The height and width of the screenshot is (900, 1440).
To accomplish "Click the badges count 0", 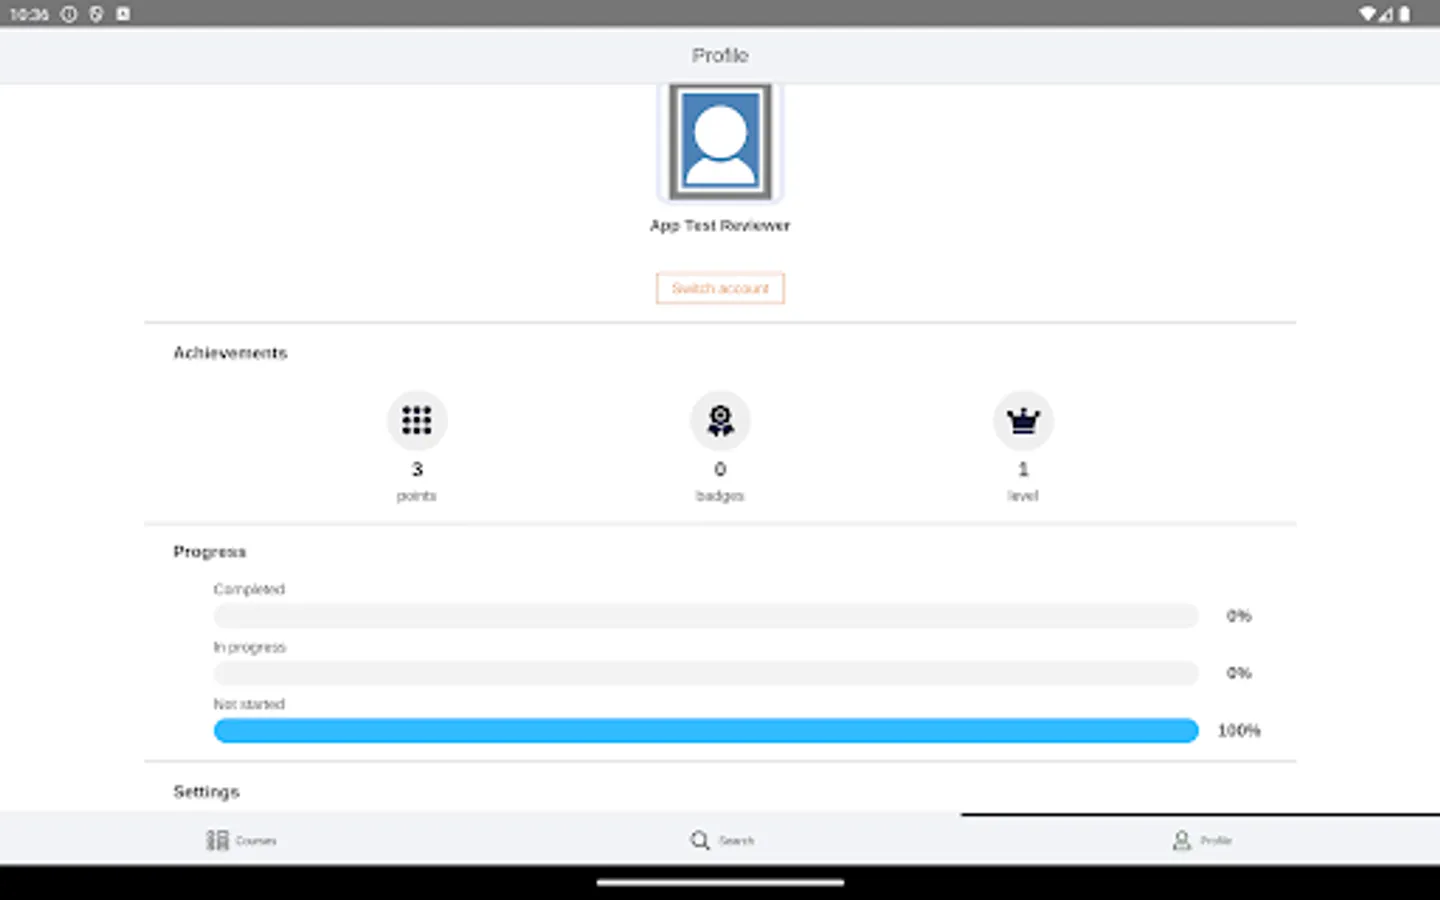I will [720, 469].
